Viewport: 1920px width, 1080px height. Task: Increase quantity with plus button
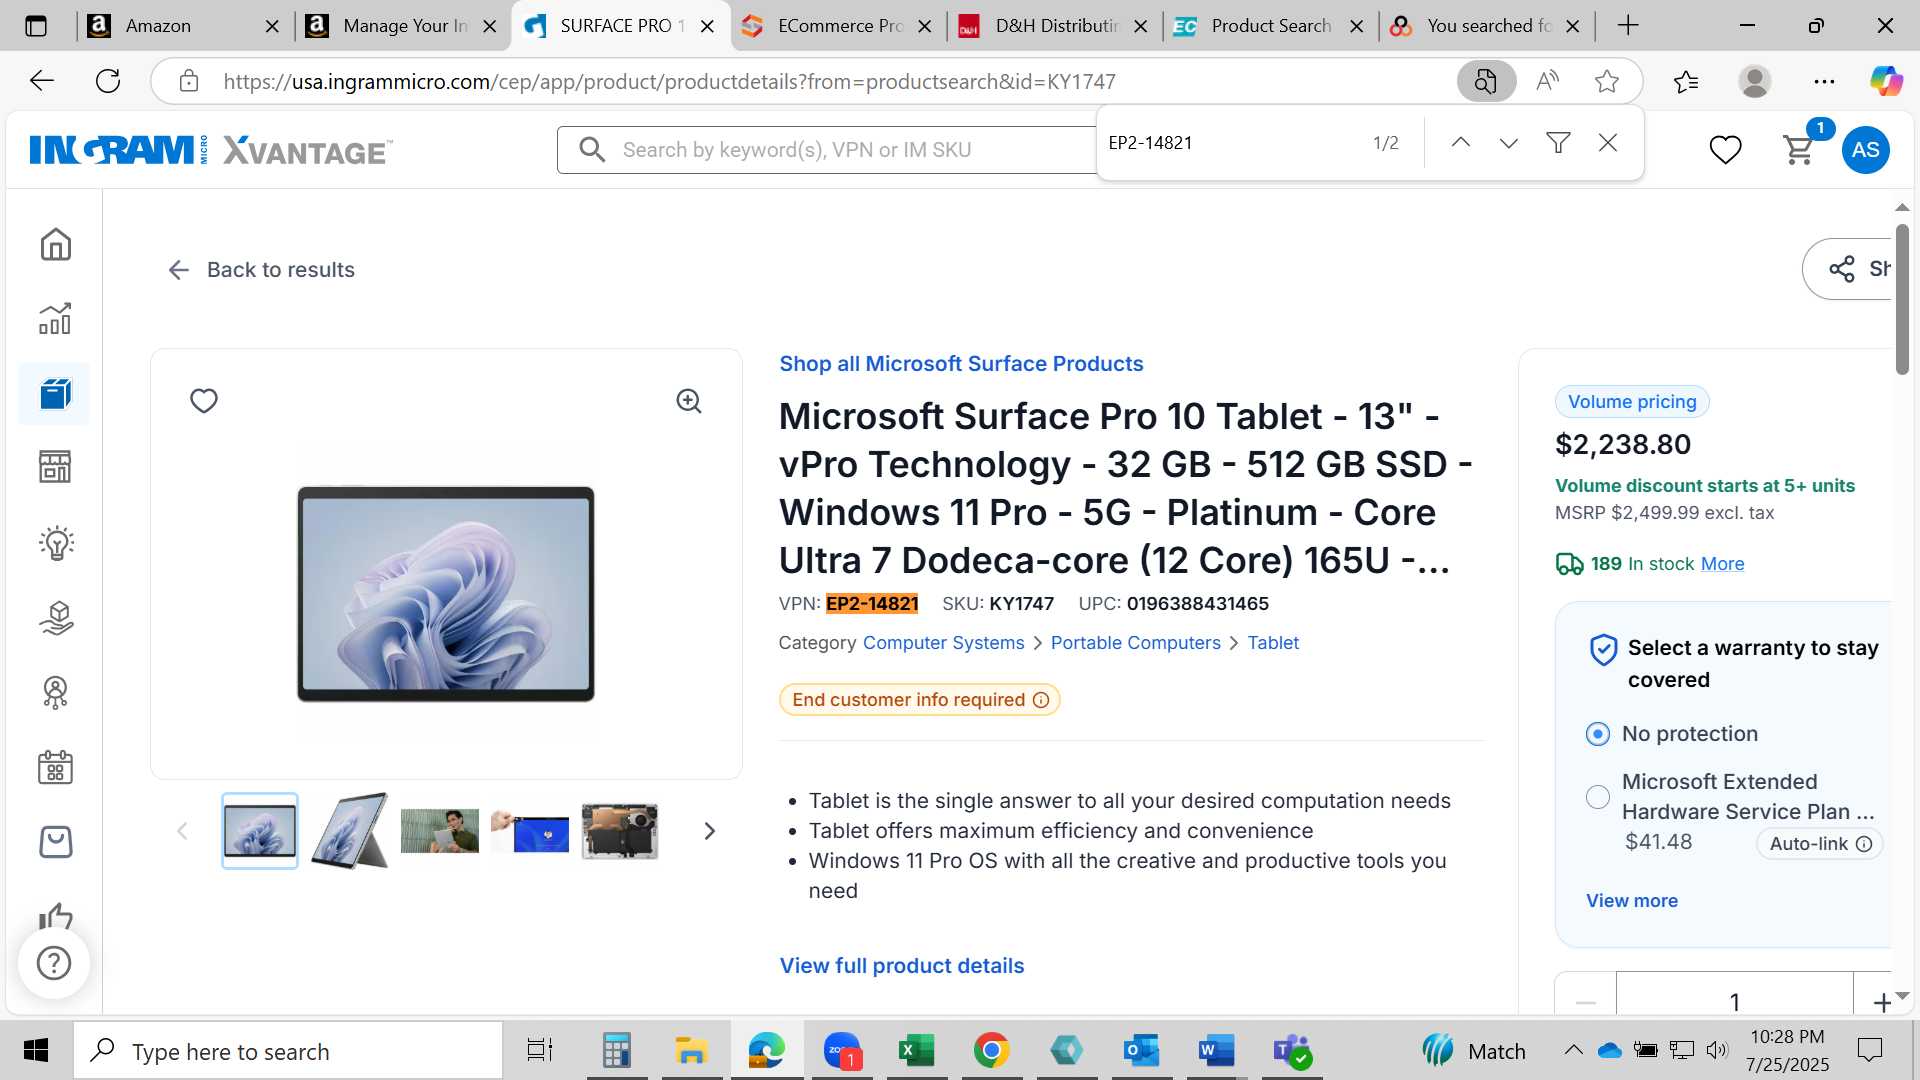tap(1881, 1001)
